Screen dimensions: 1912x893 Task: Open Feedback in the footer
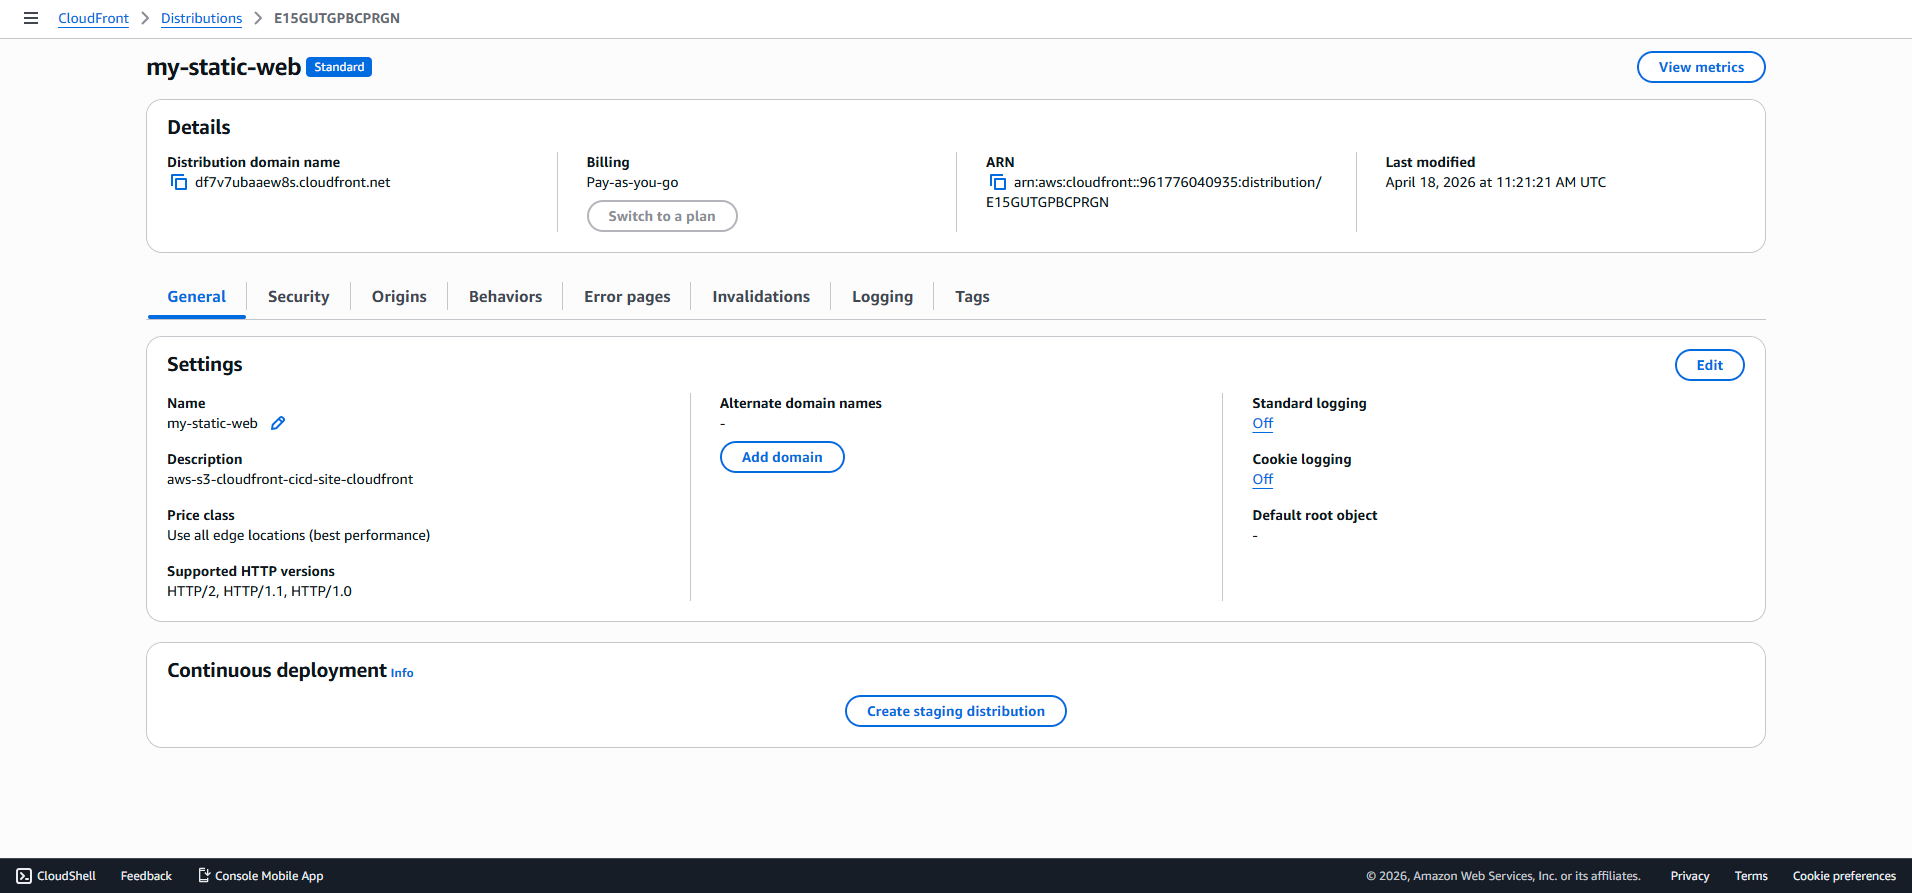pyautogui.click(x=146, y=876)
